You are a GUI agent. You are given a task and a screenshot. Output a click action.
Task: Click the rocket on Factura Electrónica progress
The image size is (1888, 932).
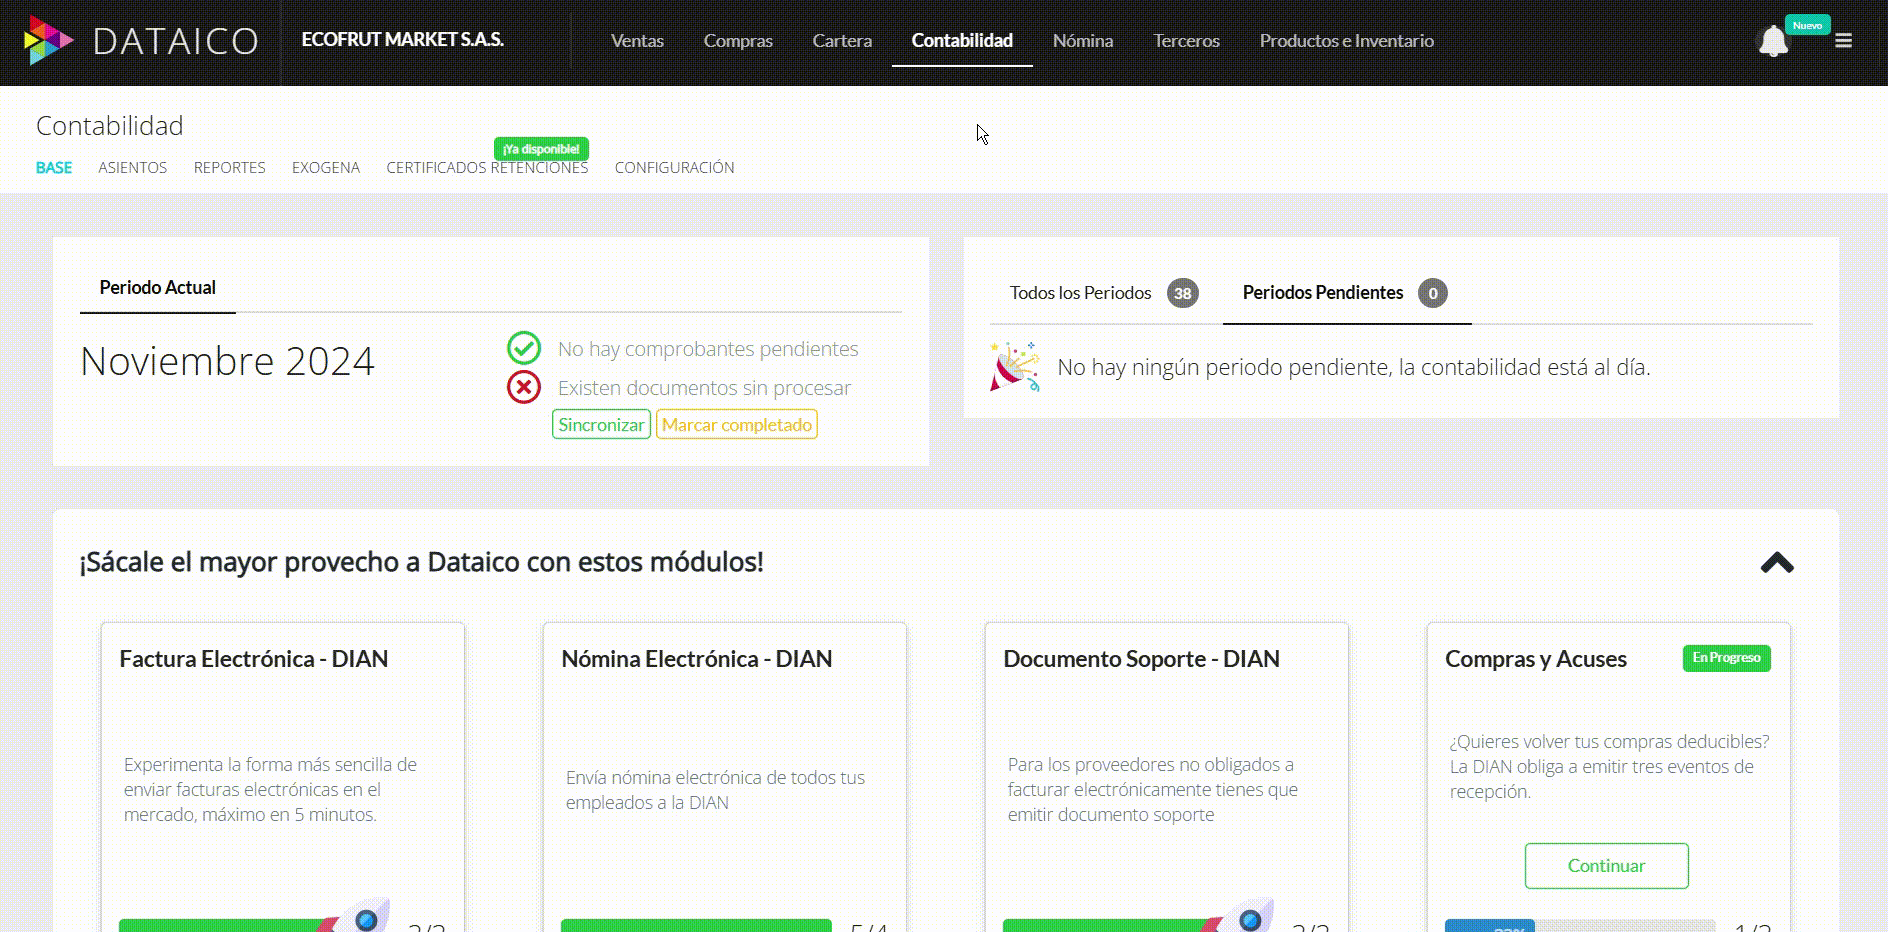[x=361, y=917]
